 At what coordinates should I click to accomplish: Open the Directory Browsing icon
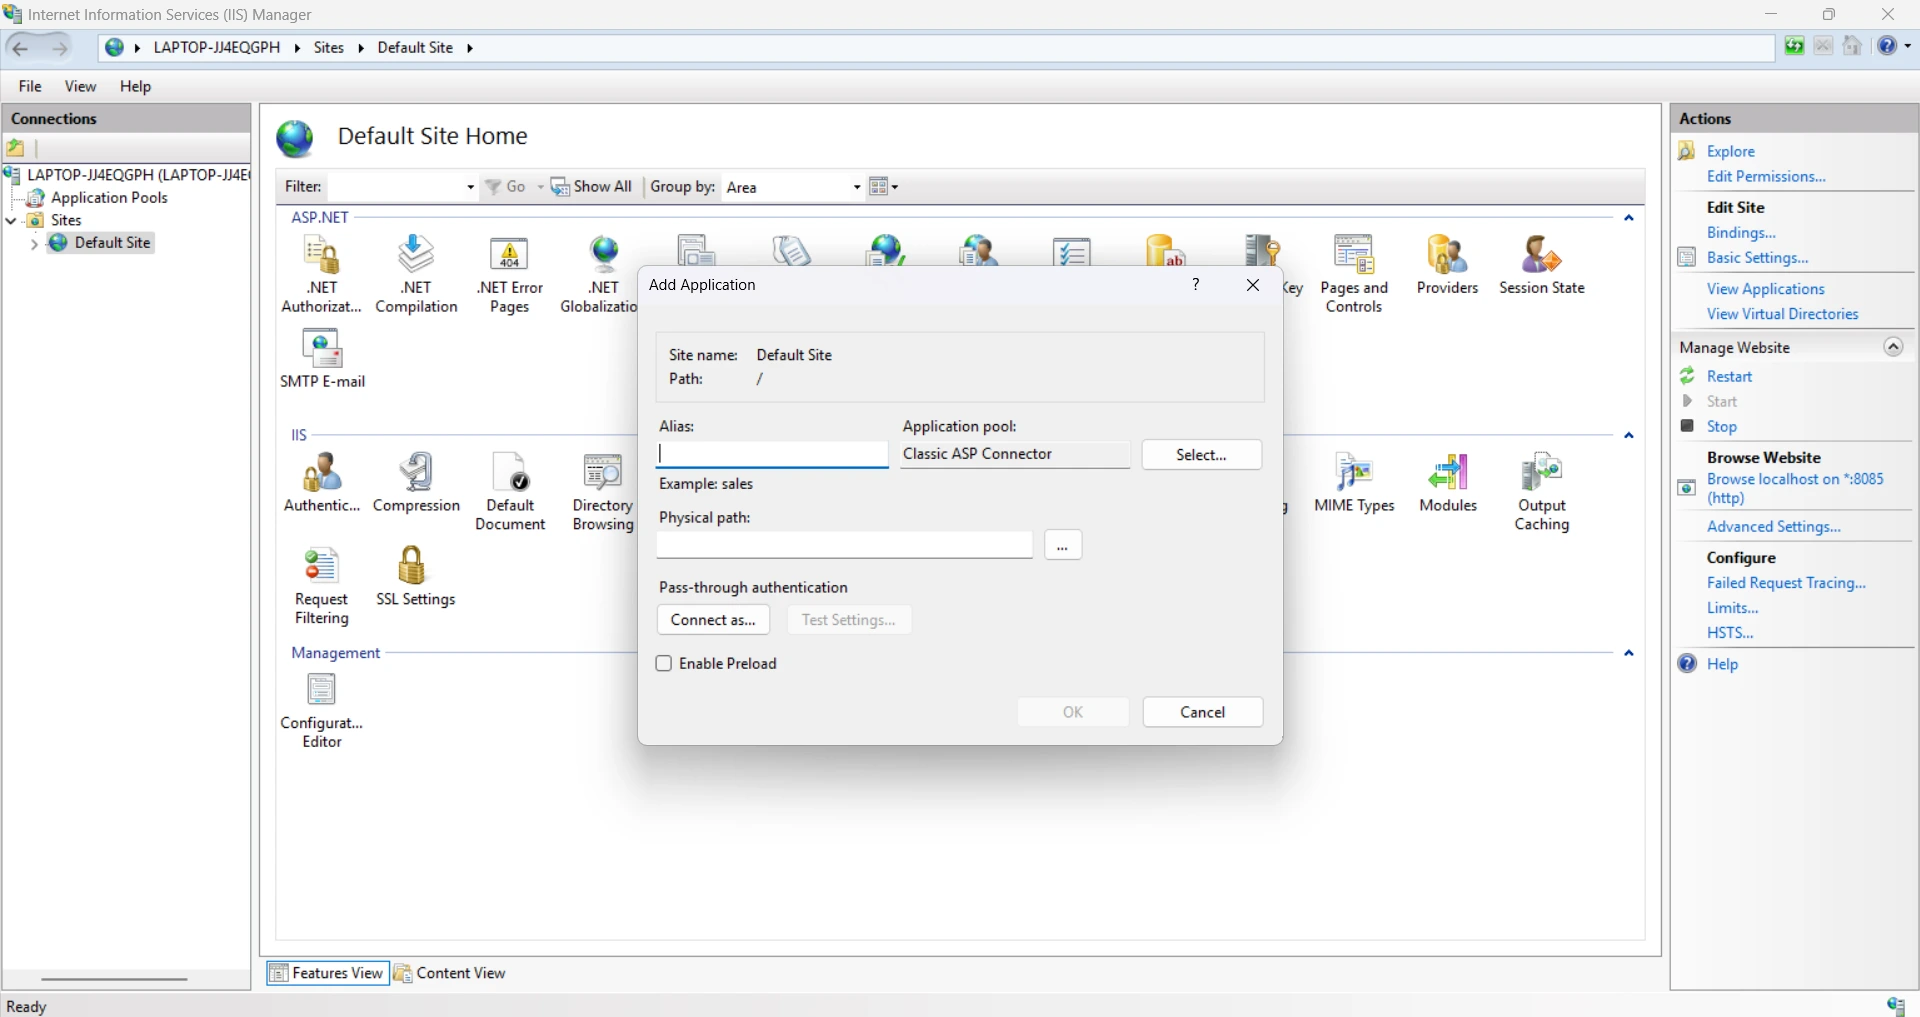pos(603,492)
